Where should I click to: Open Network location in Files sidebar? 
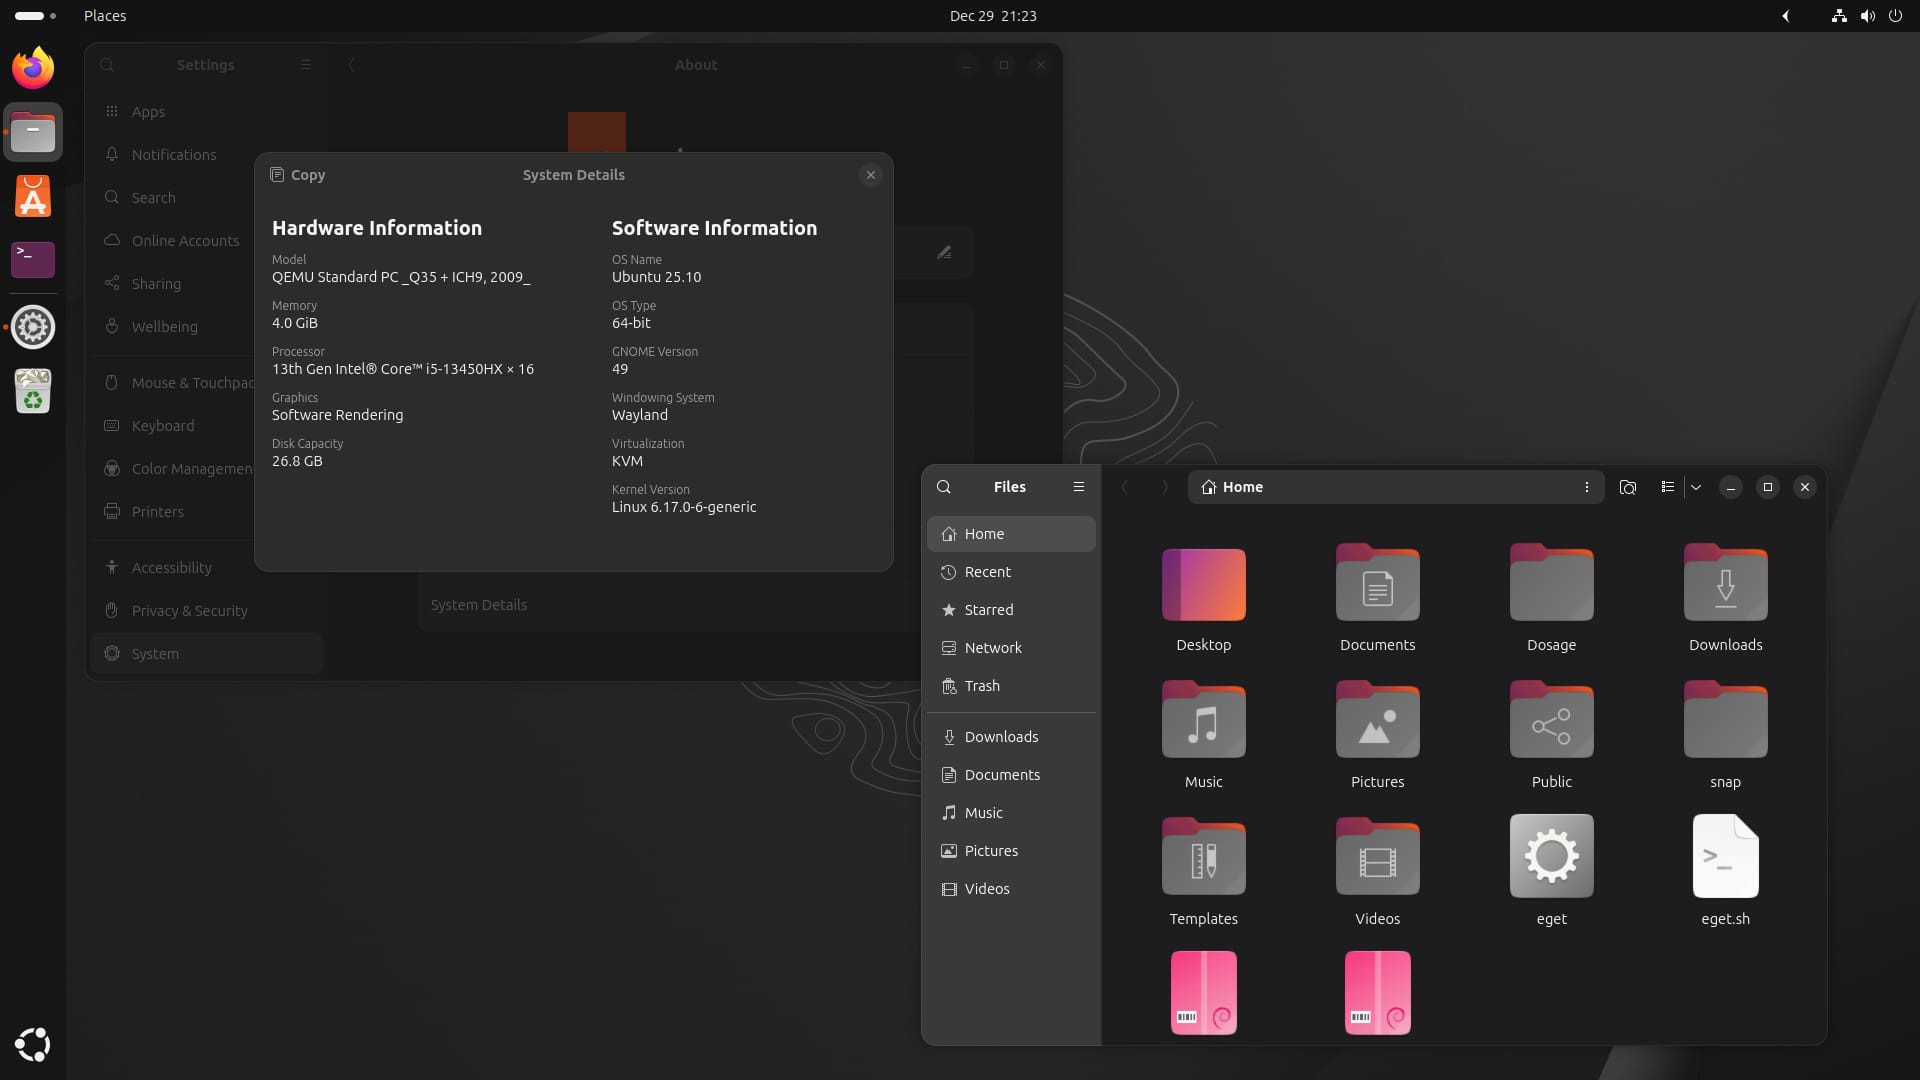993,647
